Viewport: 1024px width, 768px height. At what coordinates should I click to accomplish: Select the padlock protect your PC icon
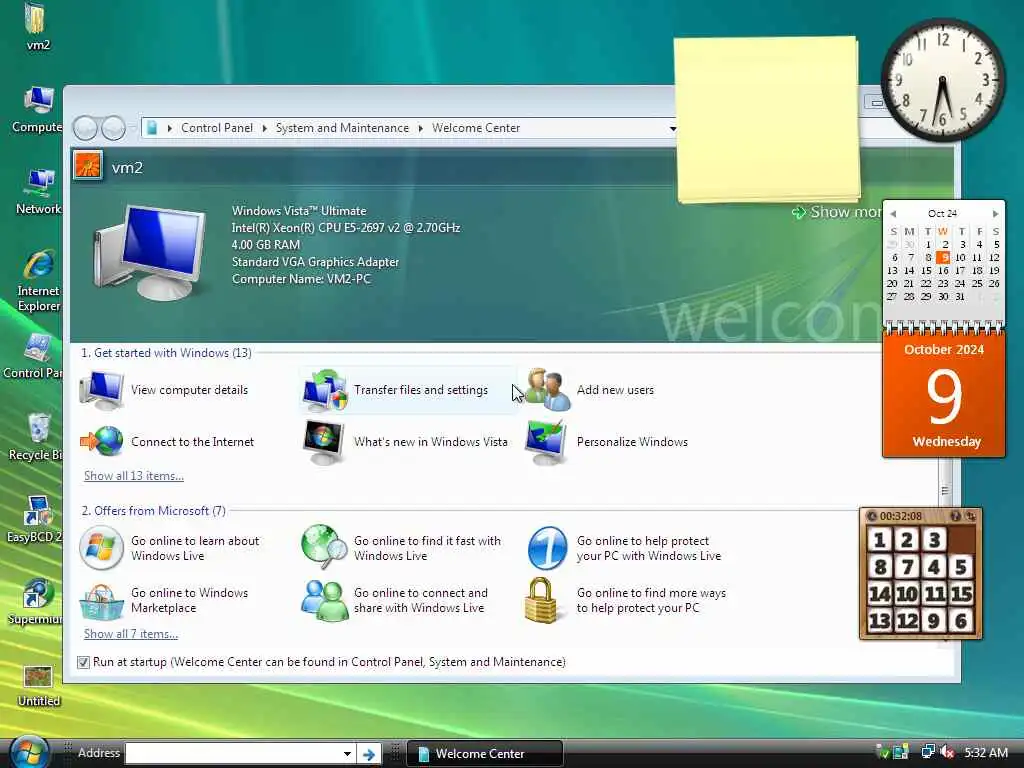[x=541, y=600]
